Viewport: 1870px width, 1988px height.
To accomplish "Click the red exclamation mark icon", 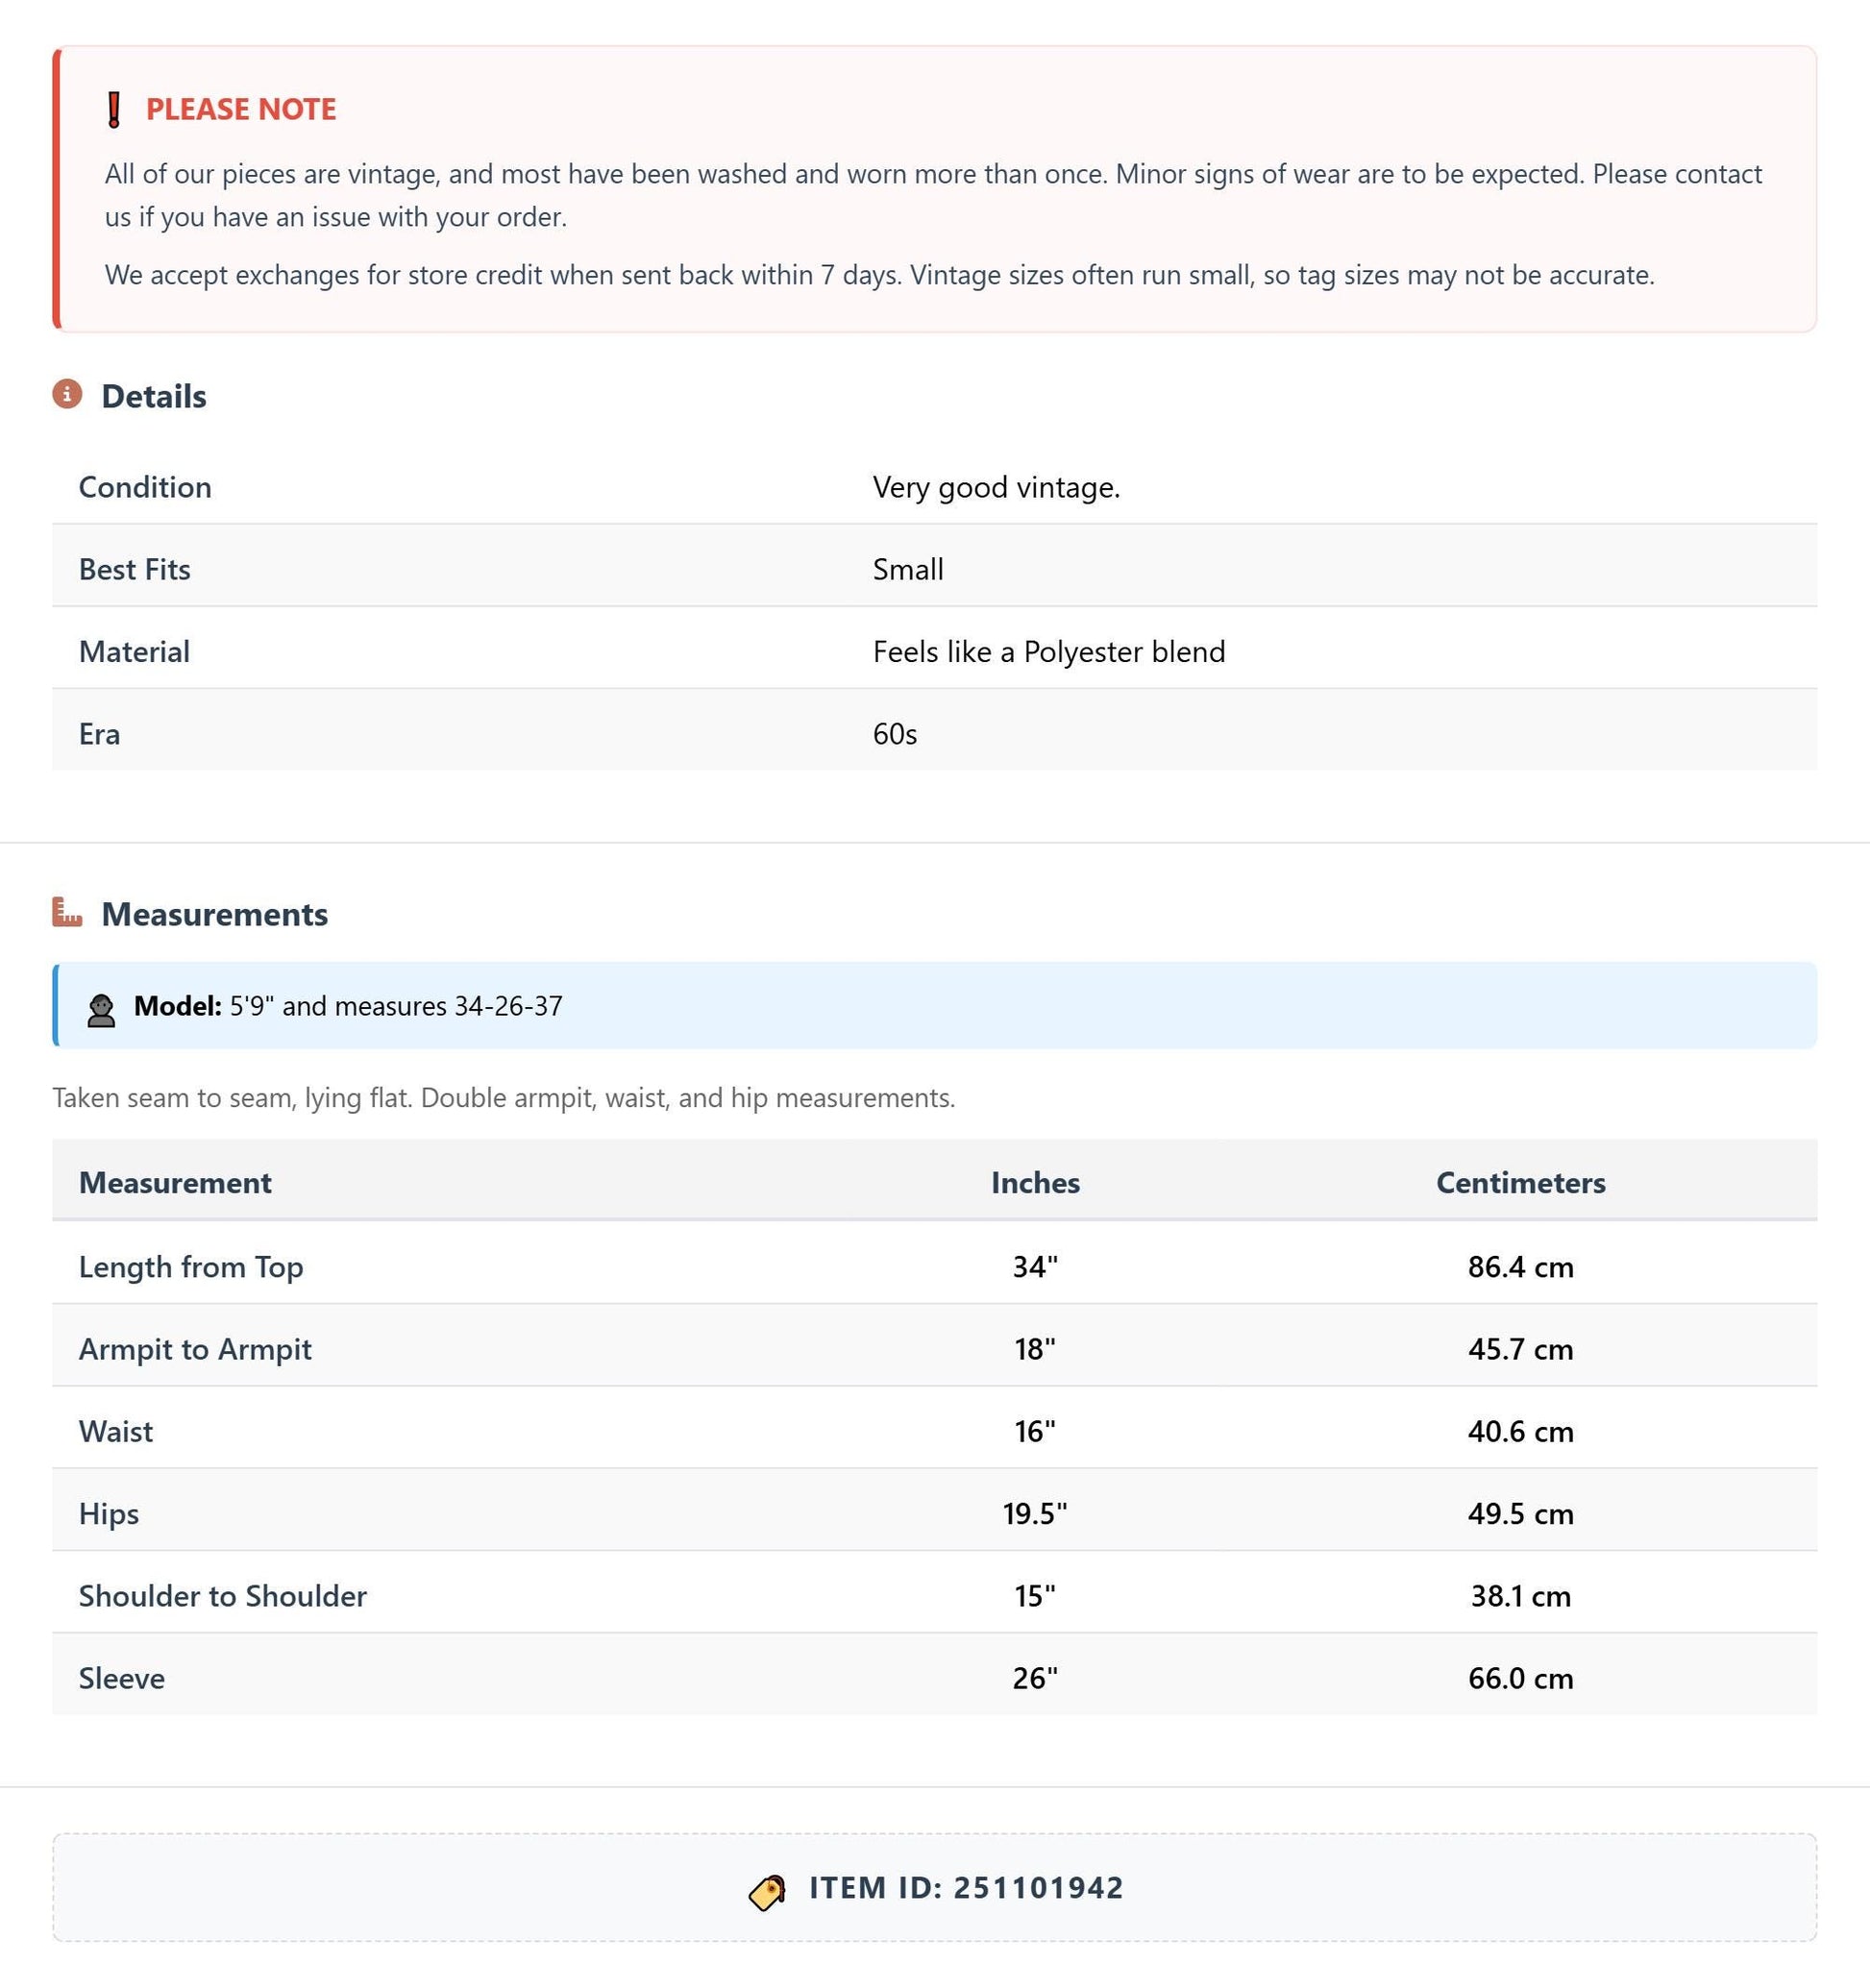I will click(x=114, y=109).
